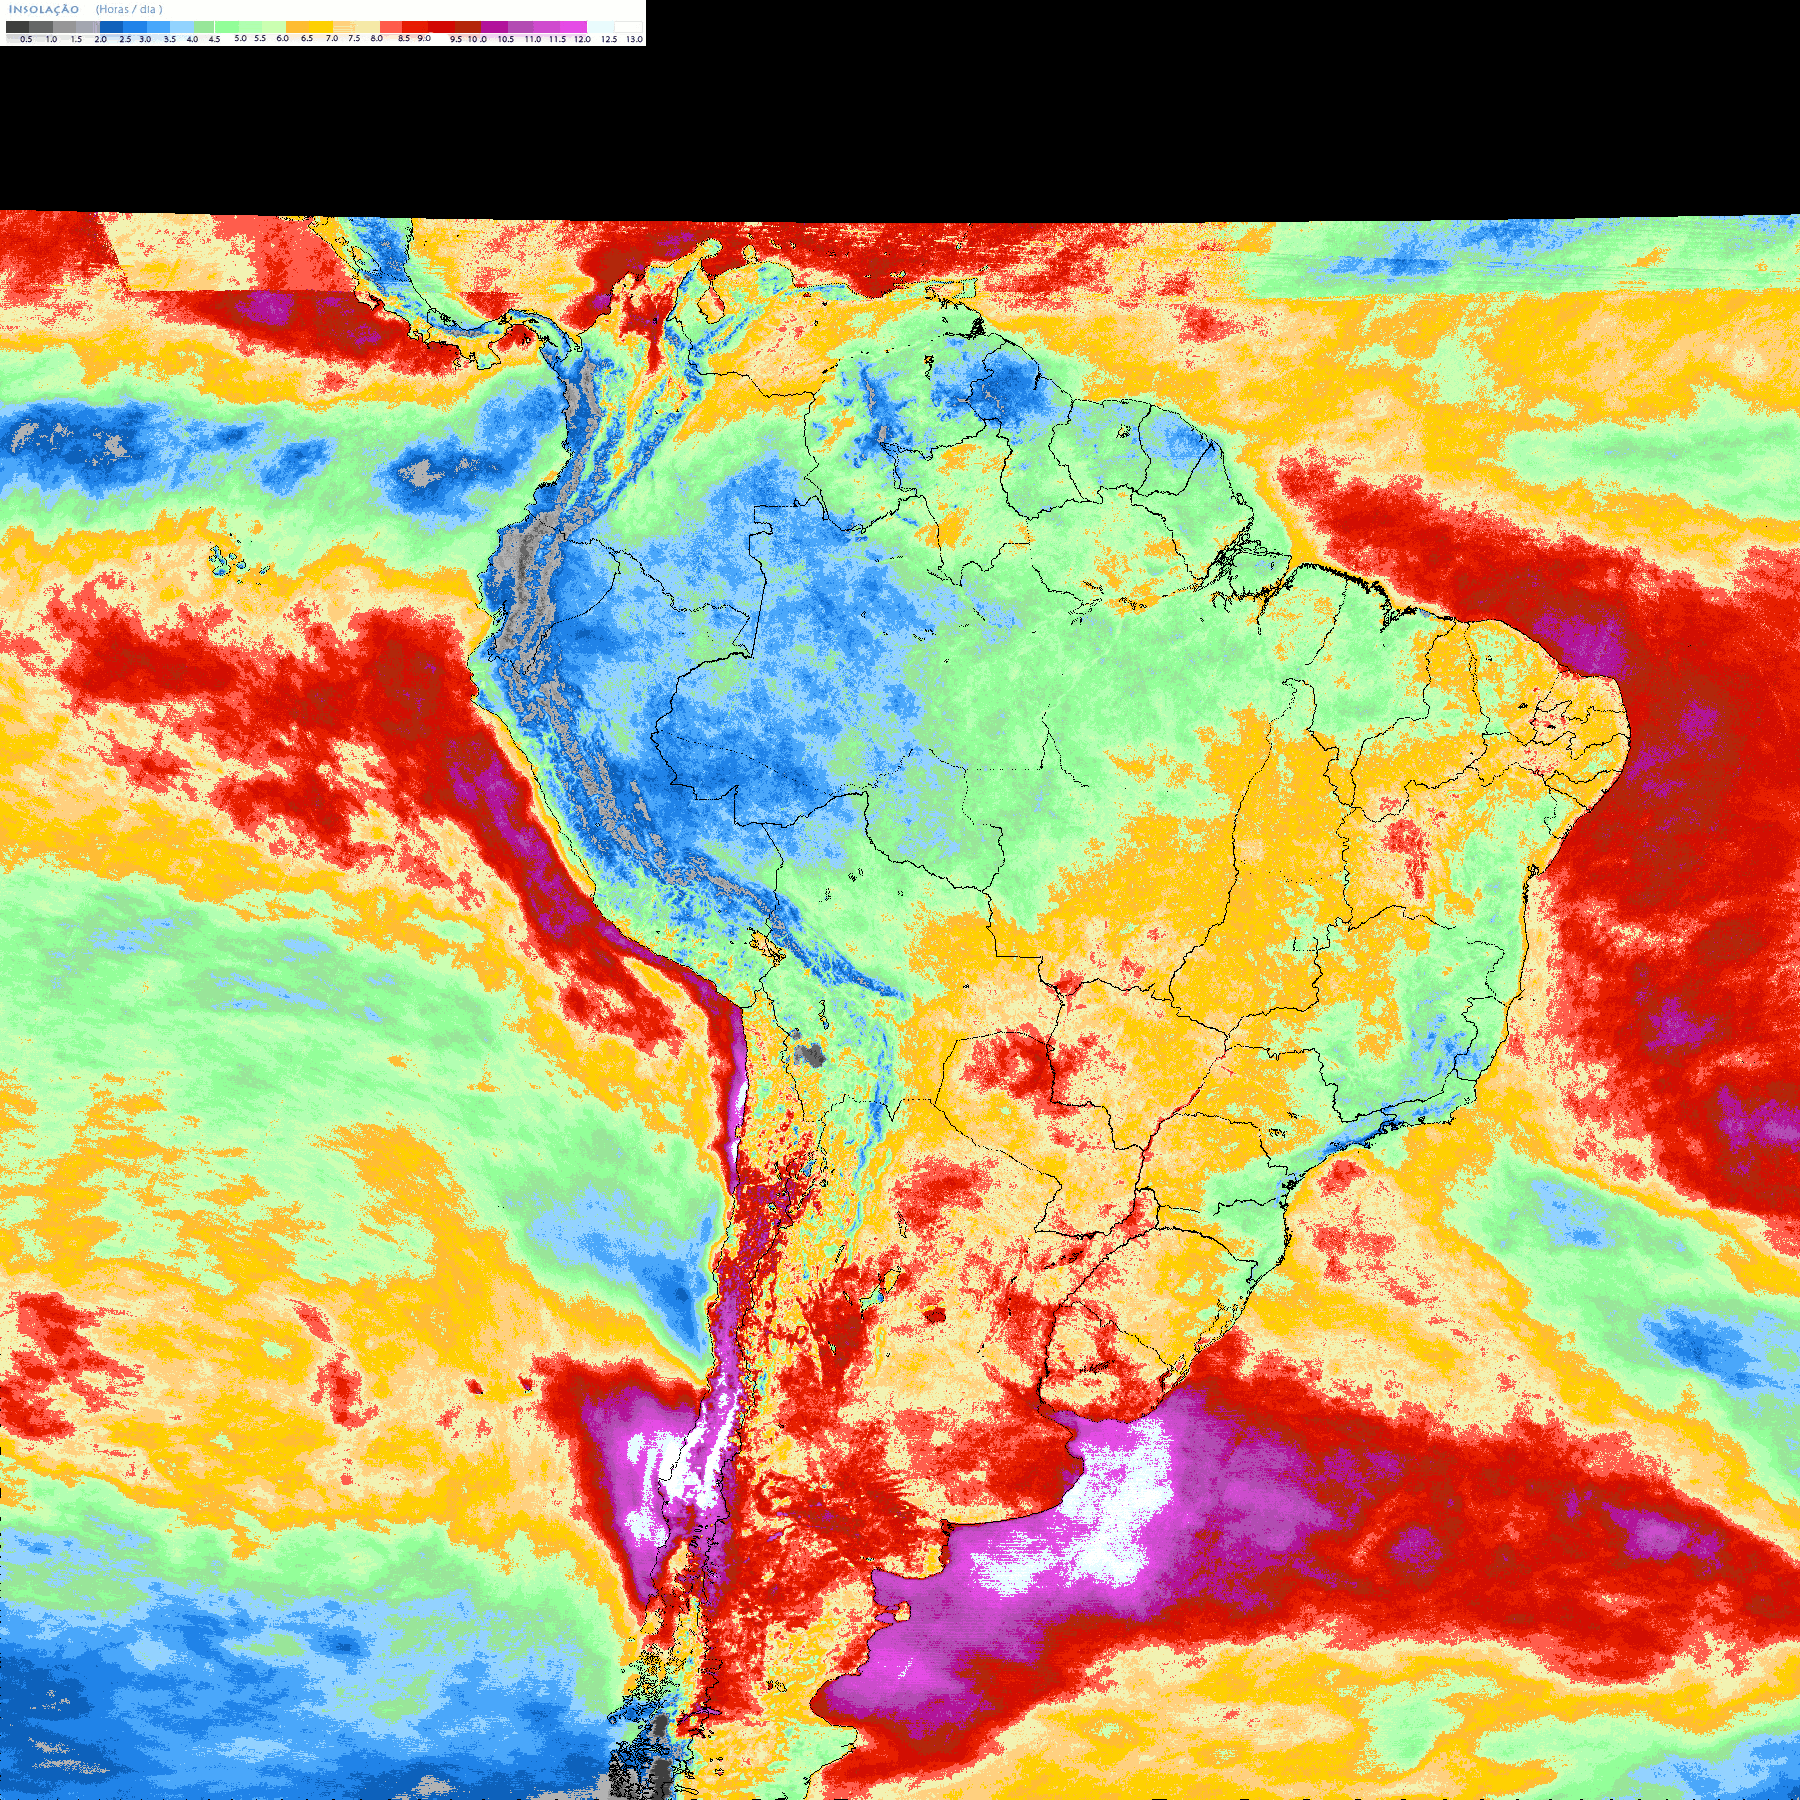Select the 7.5 hours legend label
Viewport: 1800px width, 1800px height.
coord(354,38)
